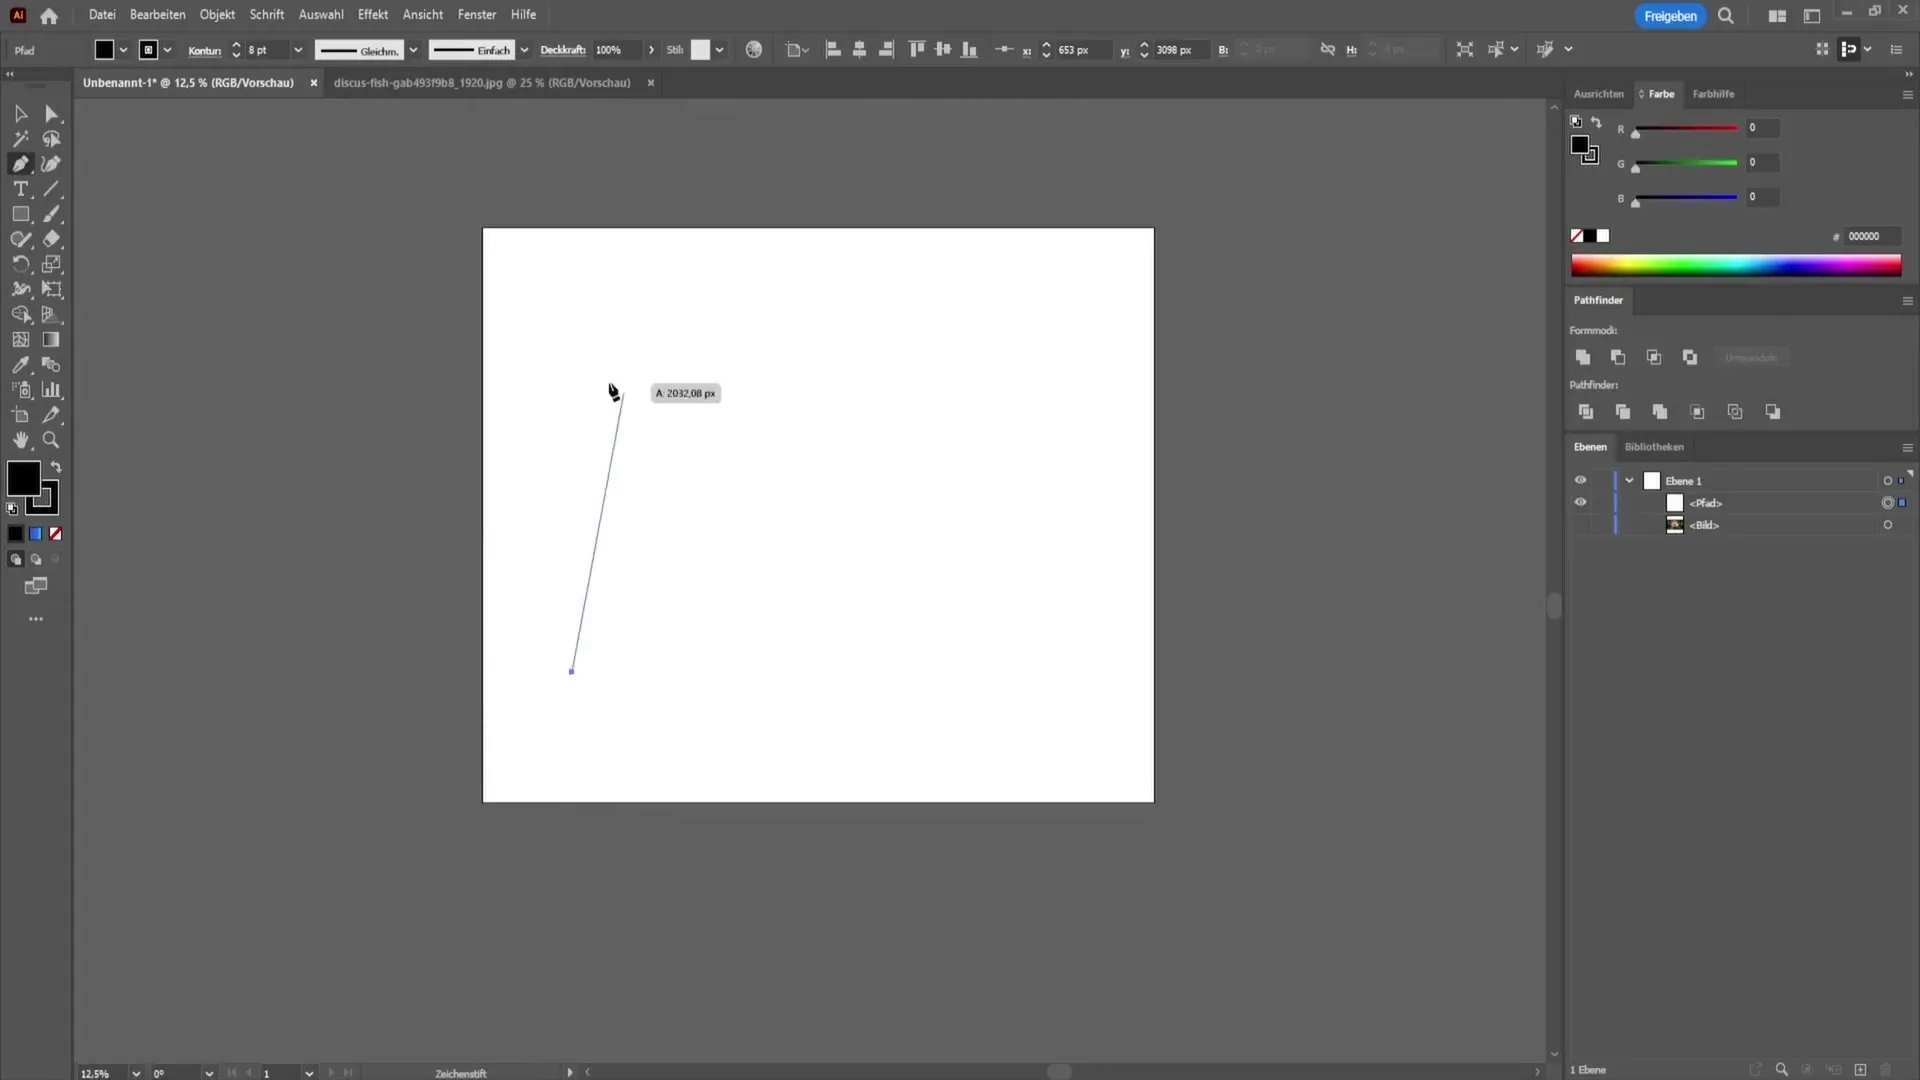The width and height of the screenshot is (1920, 1080).
Task: Open the Effekt menu
Action: pos(373,15)
